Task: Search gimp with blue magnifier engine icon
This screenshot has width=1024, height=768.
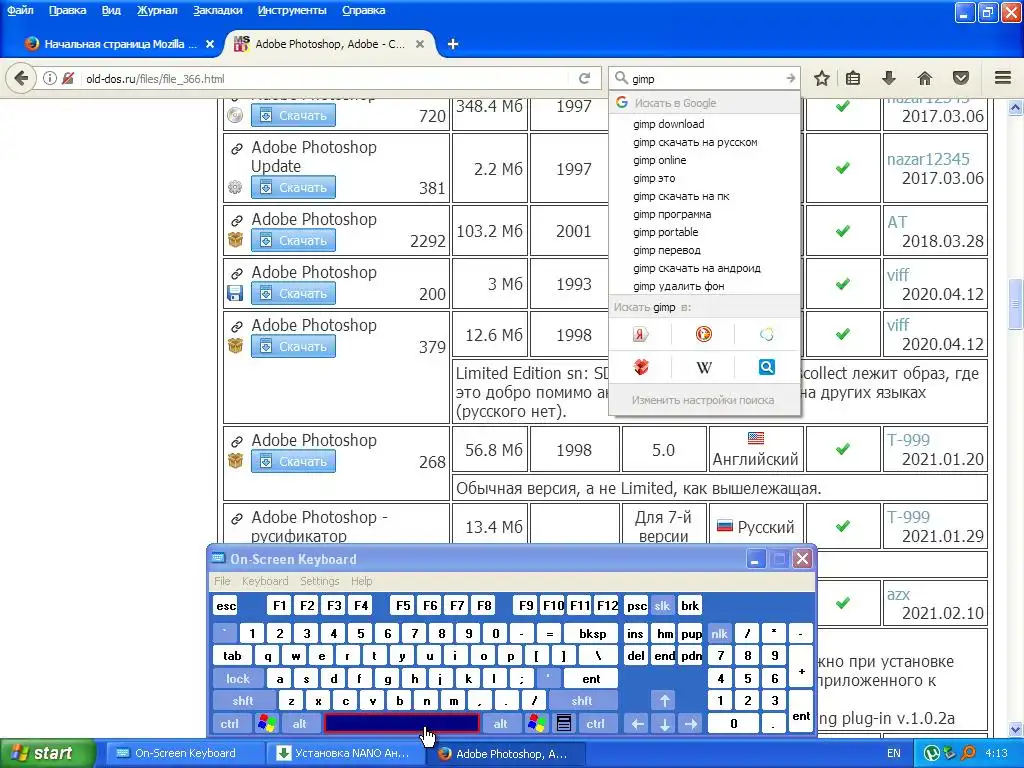Action: (767, 367)
